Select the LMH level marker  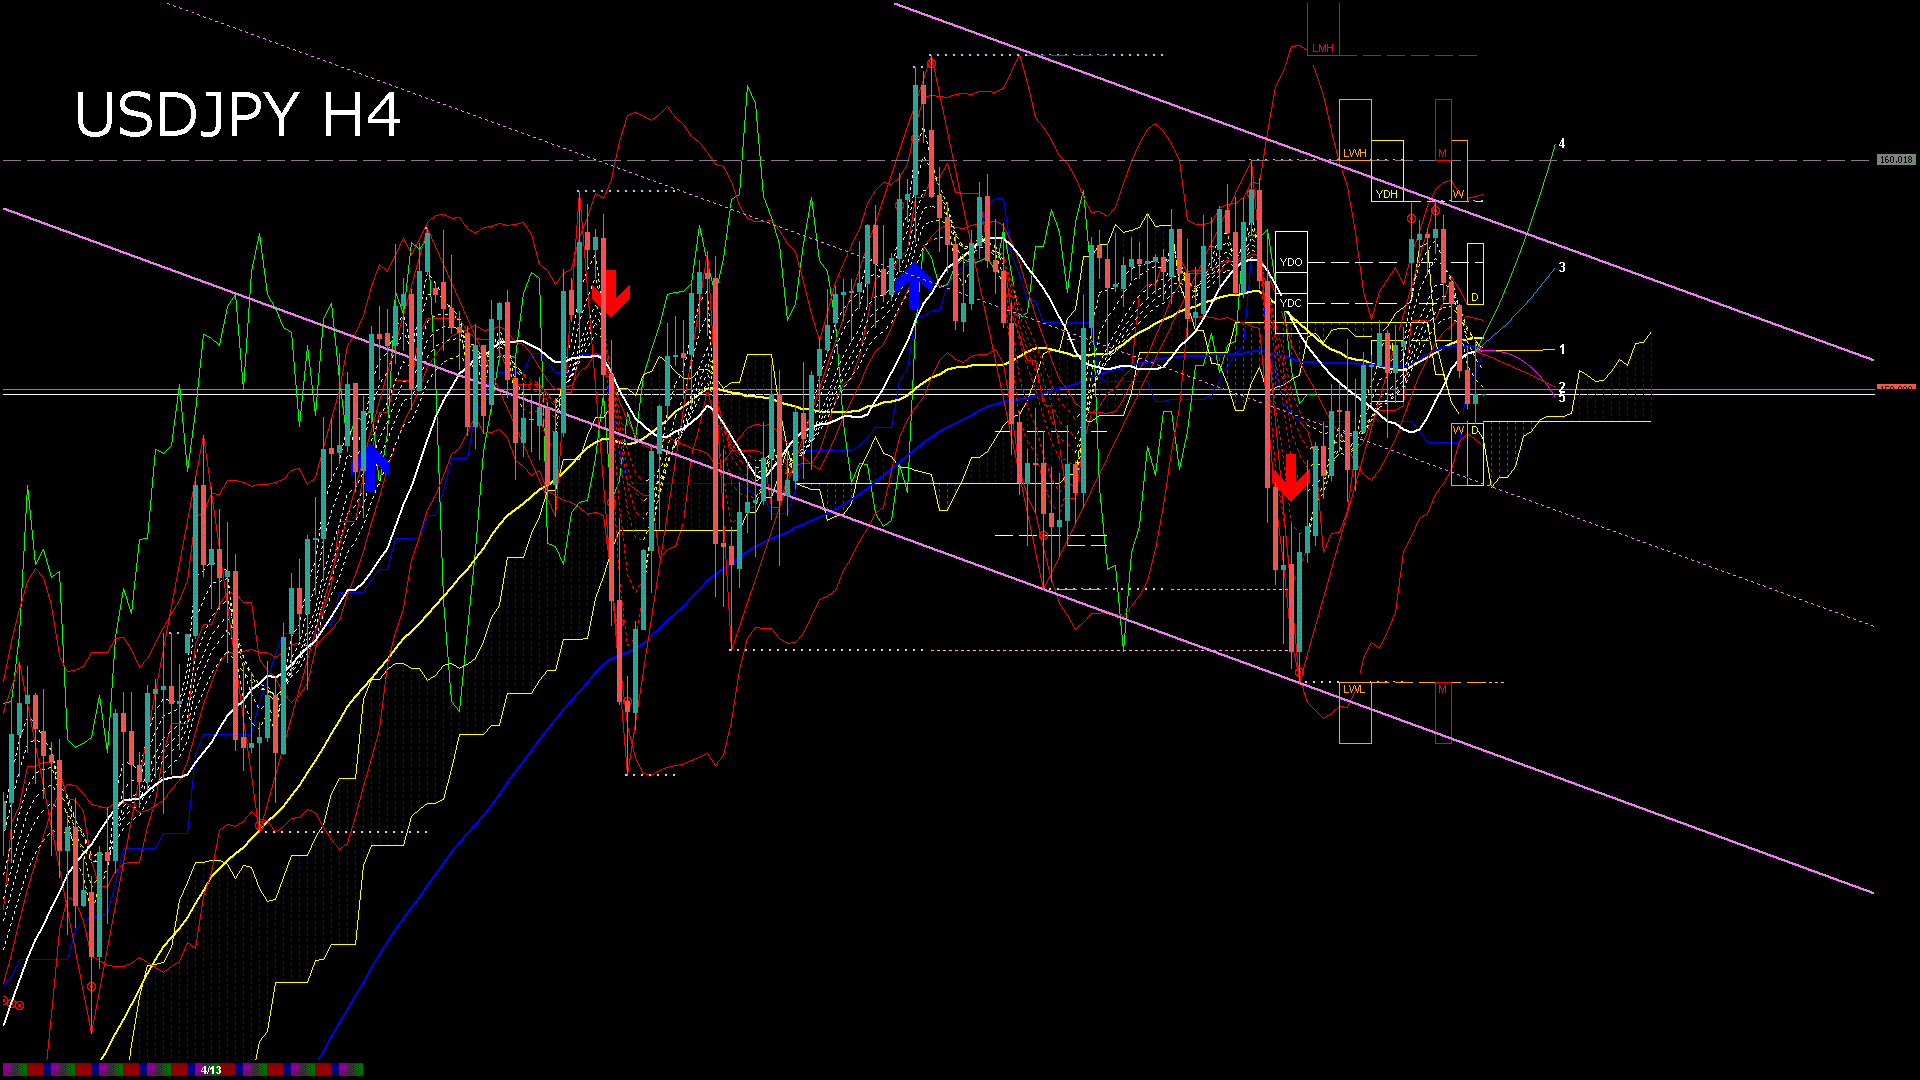click(x=1322, y=48)
